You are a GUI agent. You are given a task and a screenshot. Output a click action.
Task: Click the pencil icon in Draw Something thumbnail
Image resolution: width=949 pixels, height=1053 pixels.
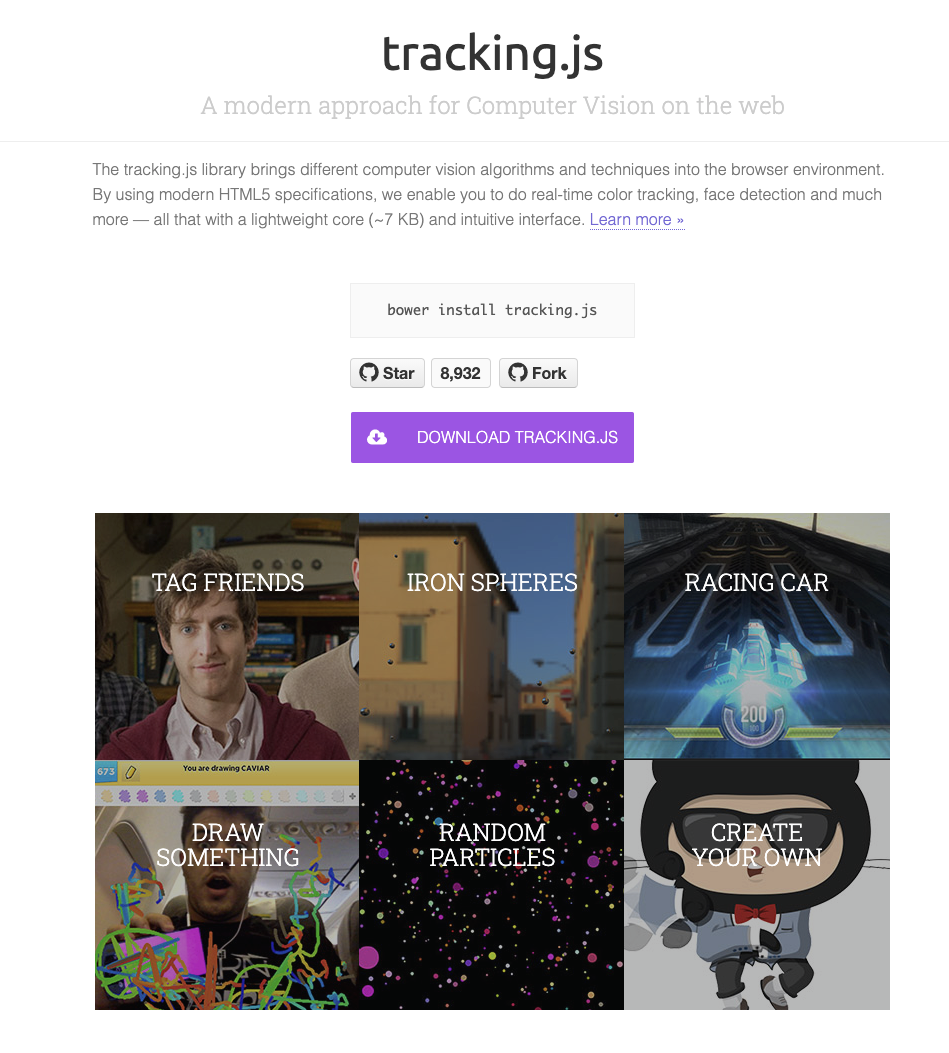(x=131, y=772)
